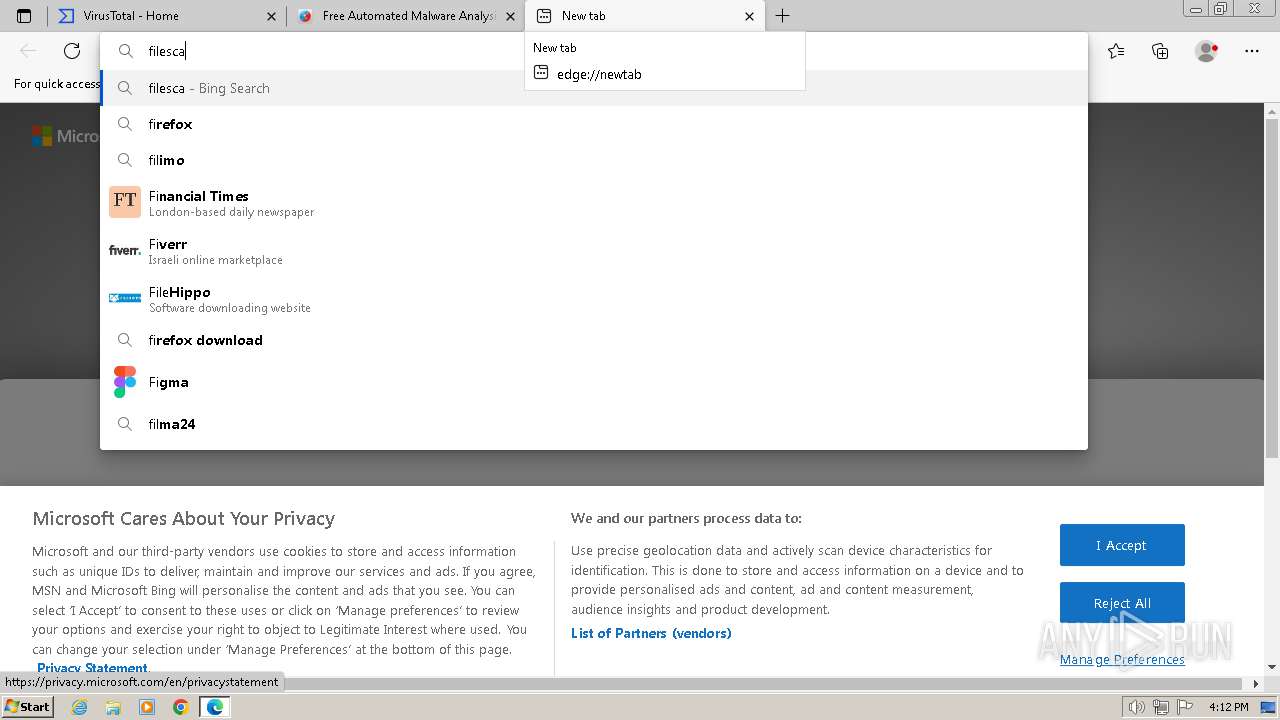Viewport: 1280px width, 720px height.
Task: Click the Figma logo icon
Action: click(x=125, y=382)
